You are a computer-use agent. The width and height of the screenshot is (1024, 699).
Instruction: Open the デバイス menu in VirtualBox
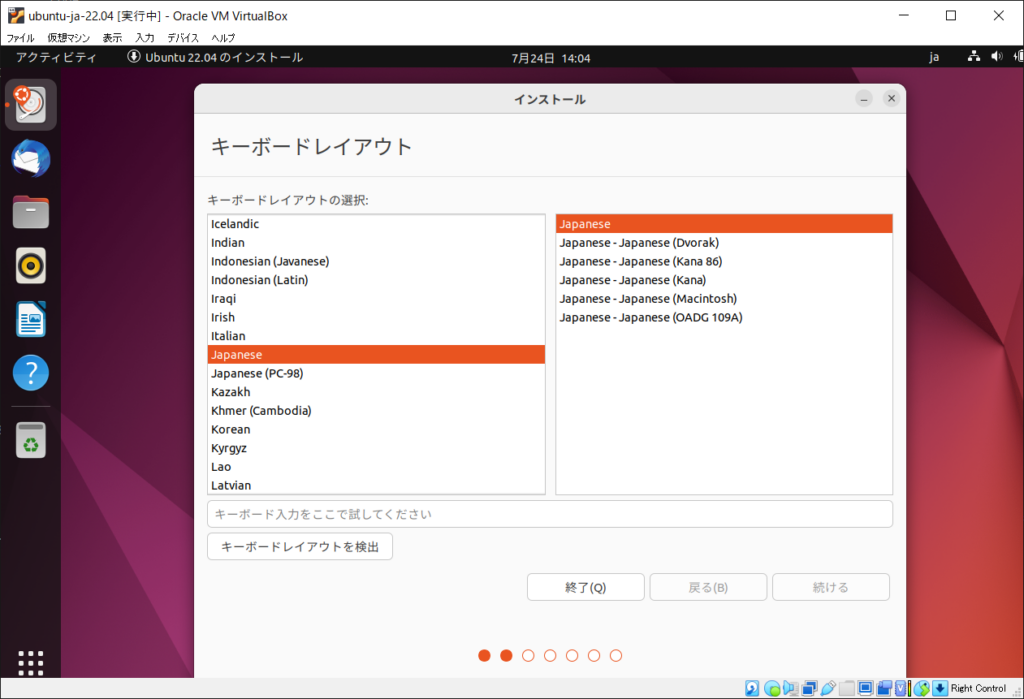coord(183,38)
